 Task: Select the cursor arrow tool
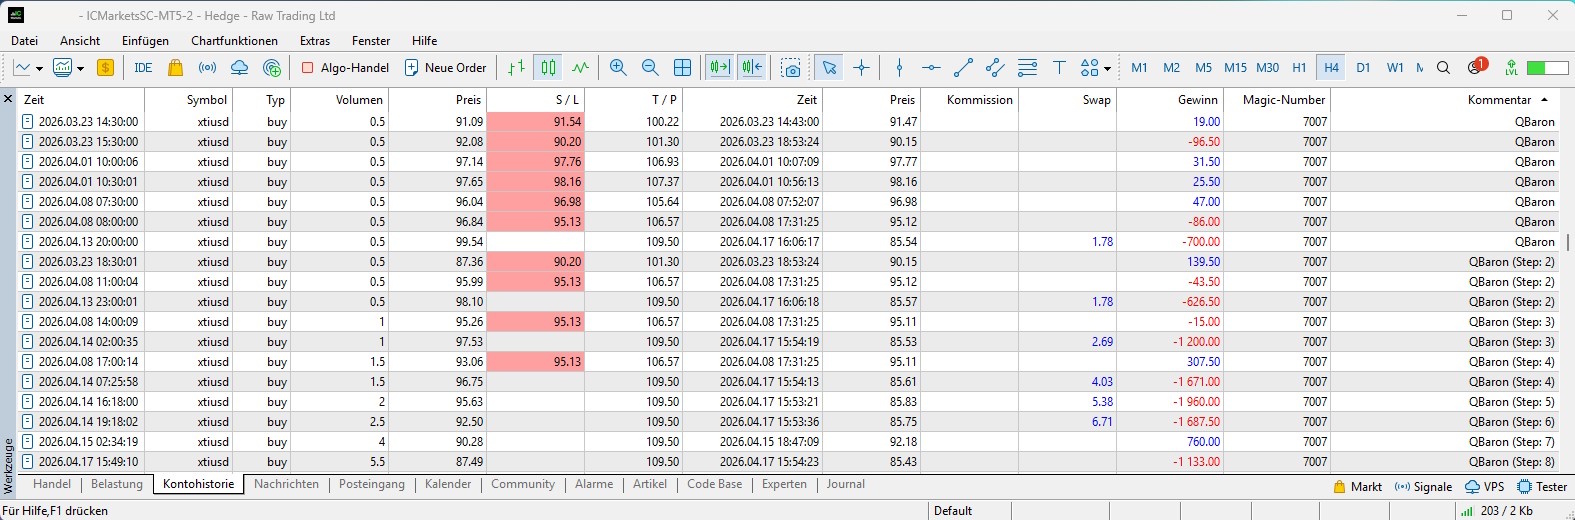coord(829,68)
